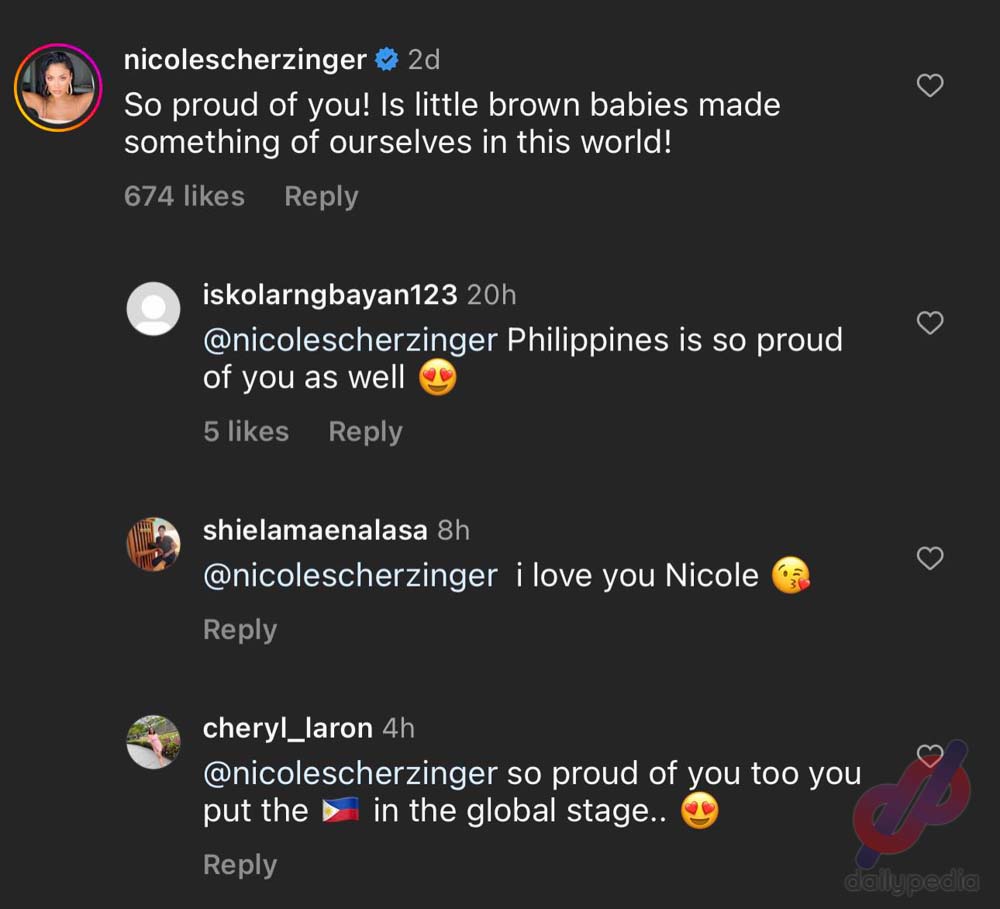
Task: Open iskolarngbayan123's default avatar
Action: (x=153, y=308)
